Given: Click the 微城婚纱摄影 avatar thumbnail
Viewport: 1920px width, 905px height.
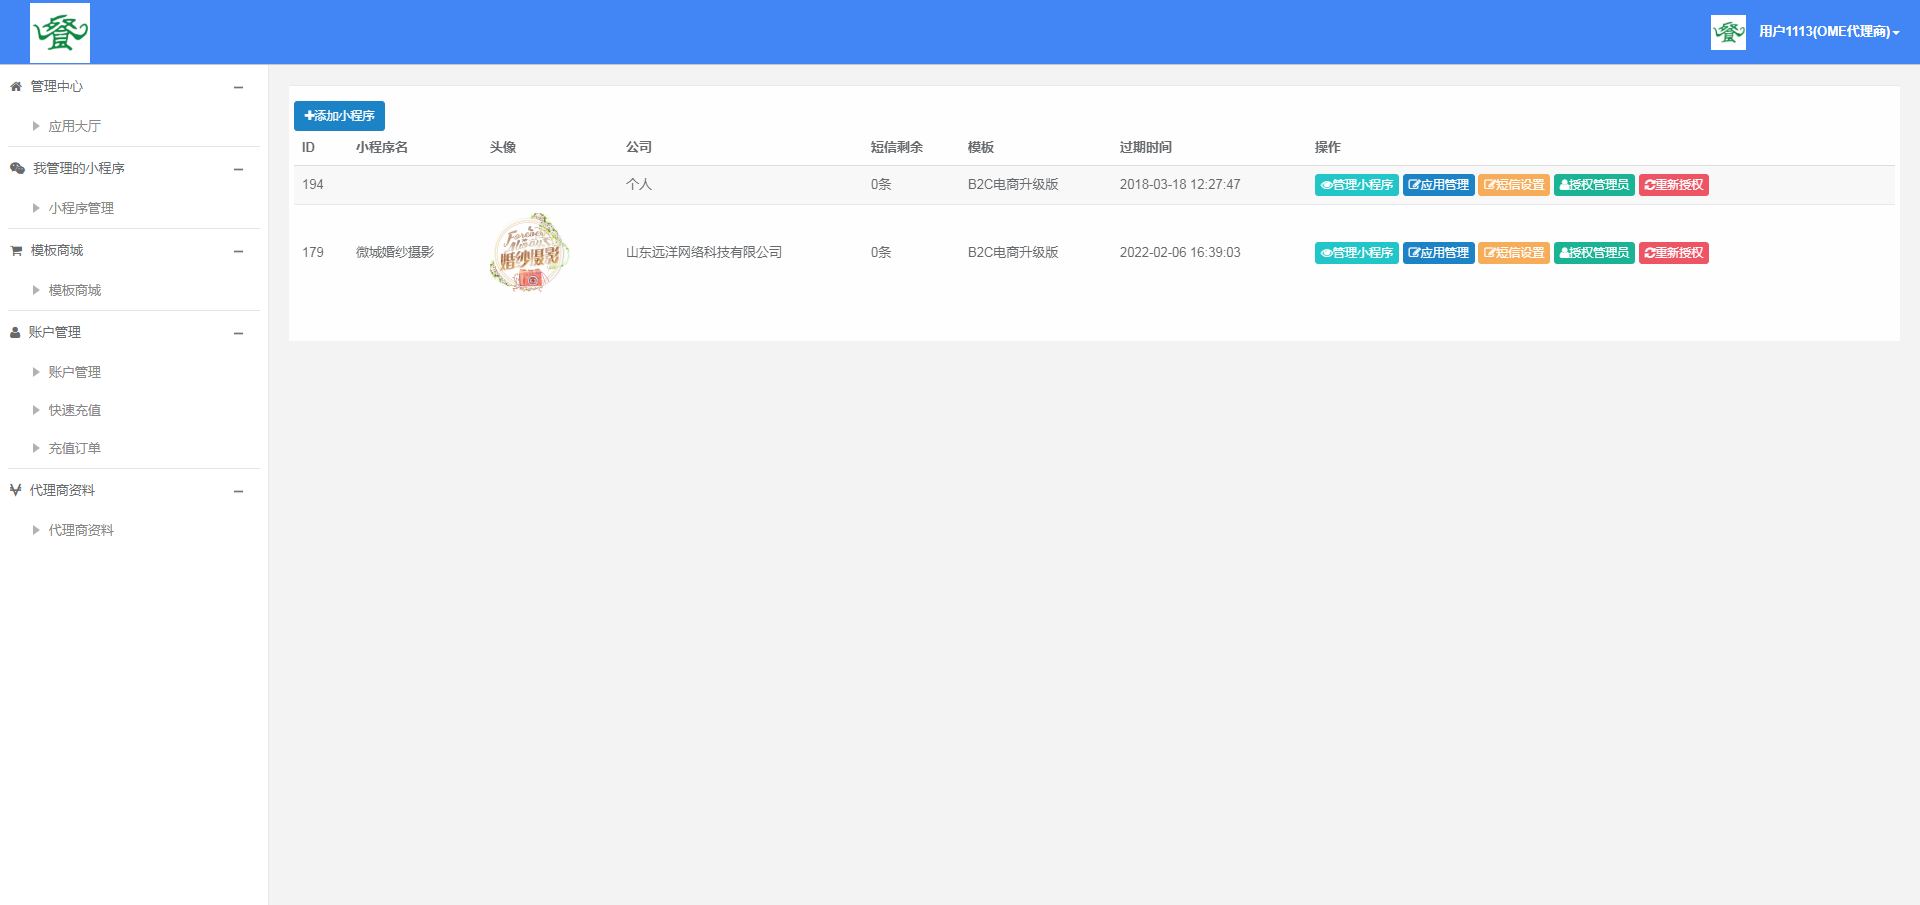Looking at the screenshot, I should pos(529,253).
